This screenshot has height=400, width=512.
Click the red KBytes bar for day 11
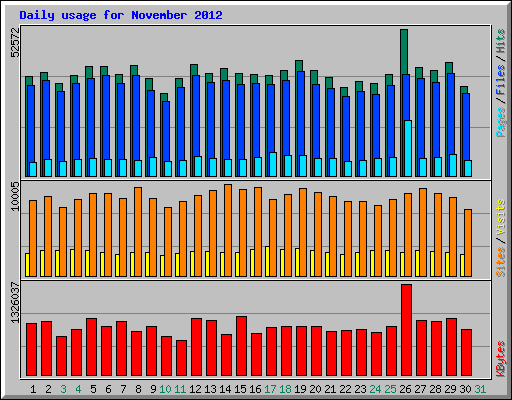[181, 358]
